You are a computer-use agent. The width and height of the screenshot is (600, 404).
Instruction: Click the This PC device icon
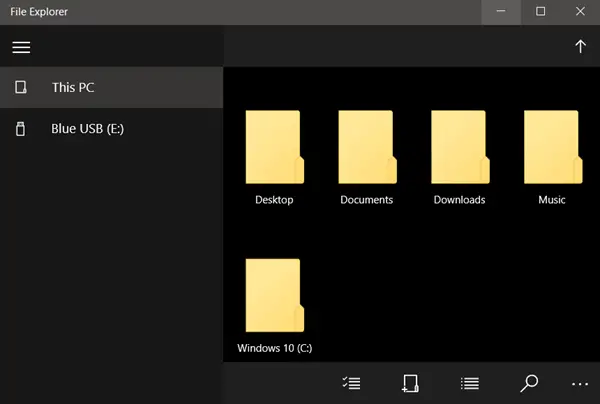tap(21, 87)
